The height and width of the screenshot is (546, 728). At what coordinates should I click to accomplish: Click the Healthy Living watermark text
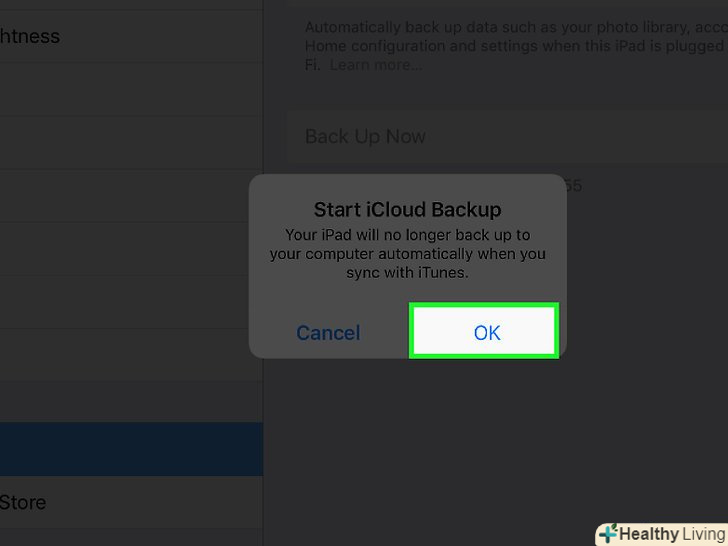(672, 534)
